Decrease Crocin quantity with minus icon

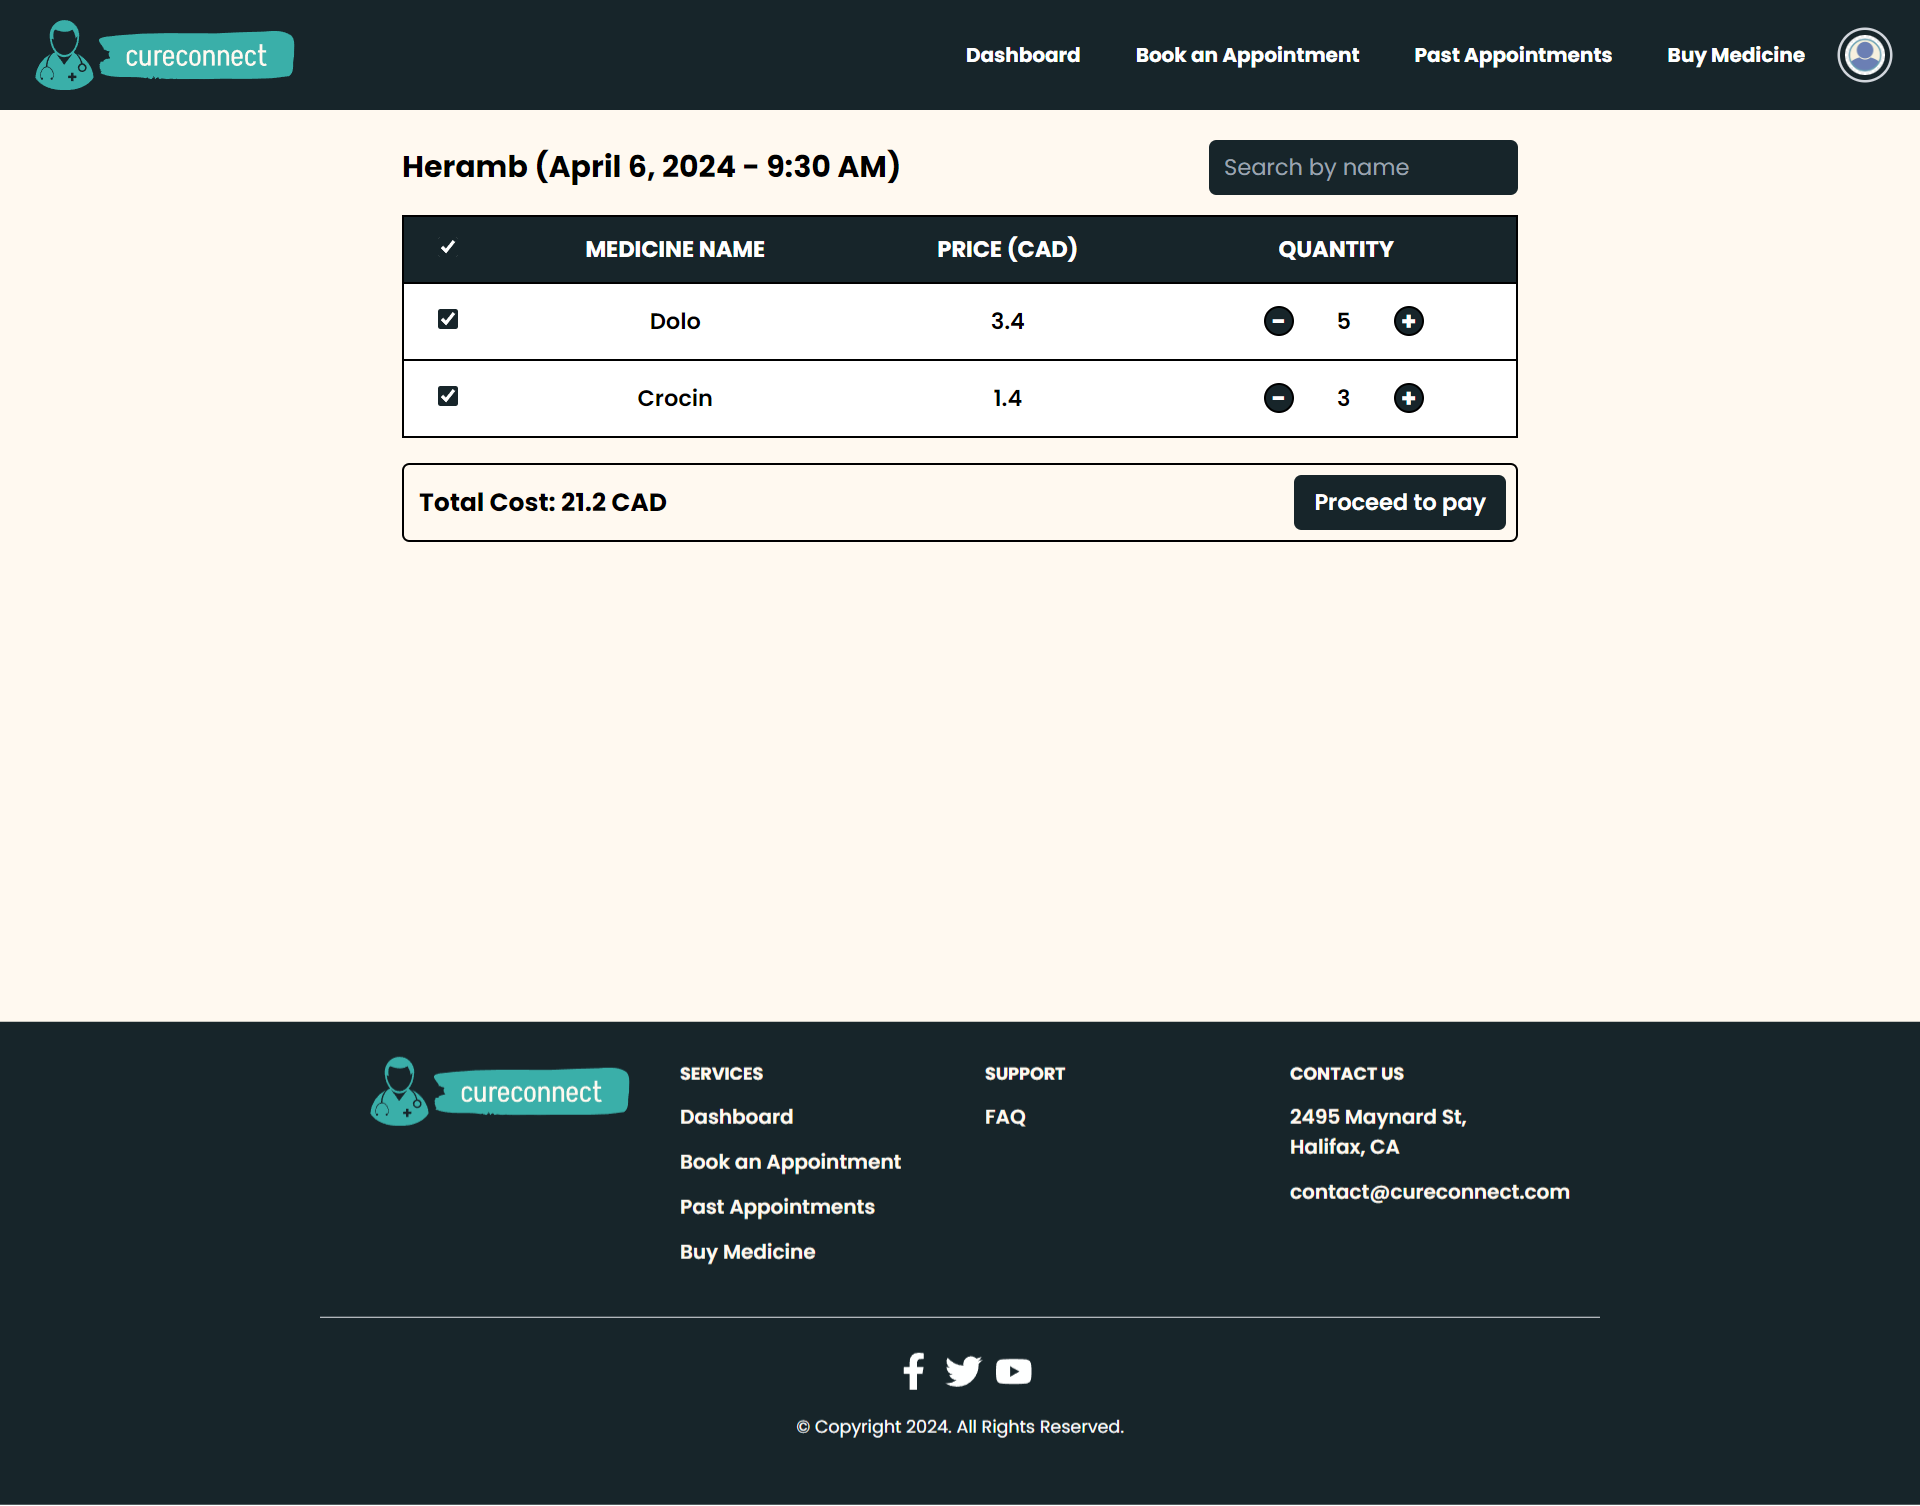pyautogui.click(x=1278, y=398)
